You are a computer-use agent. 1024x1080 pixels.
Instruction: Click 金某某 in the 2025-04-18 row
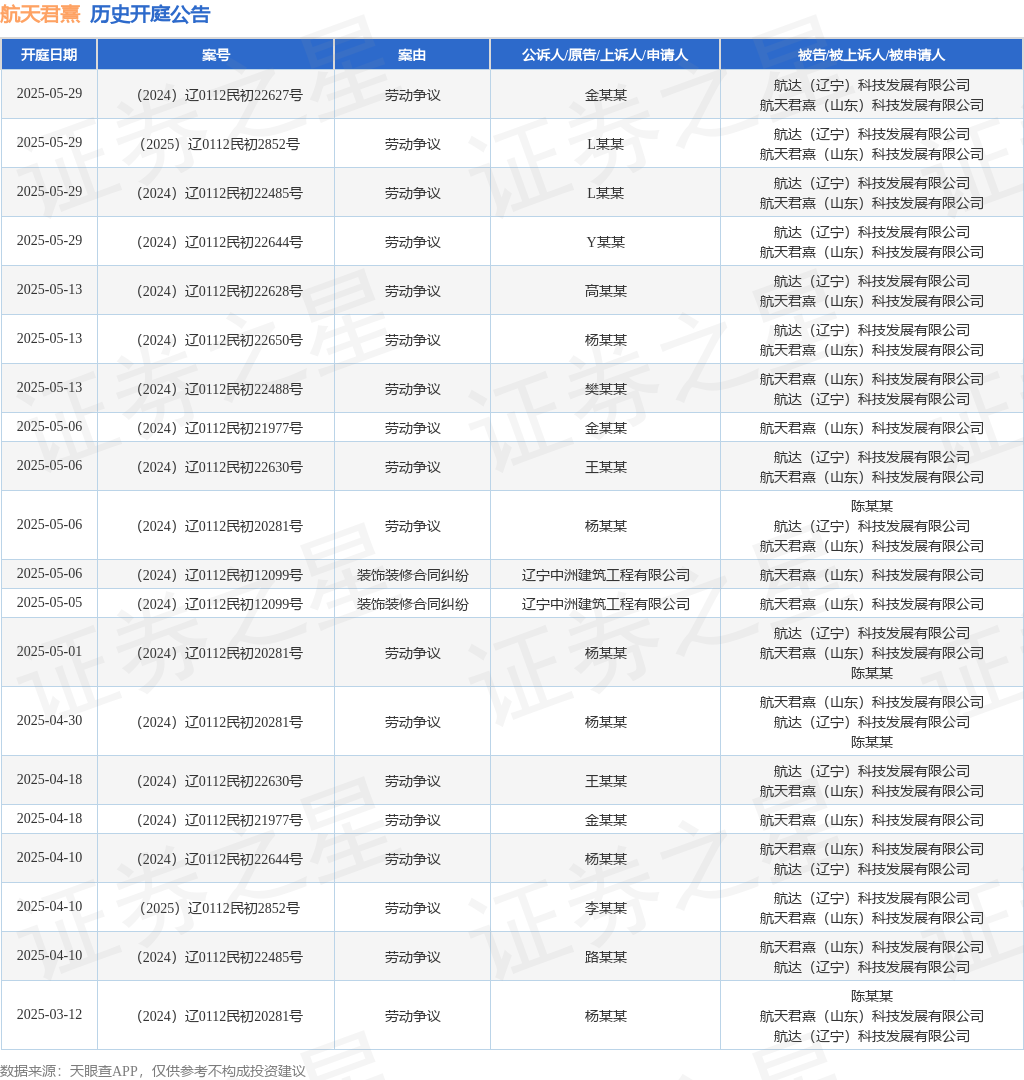tap(605, 820)
